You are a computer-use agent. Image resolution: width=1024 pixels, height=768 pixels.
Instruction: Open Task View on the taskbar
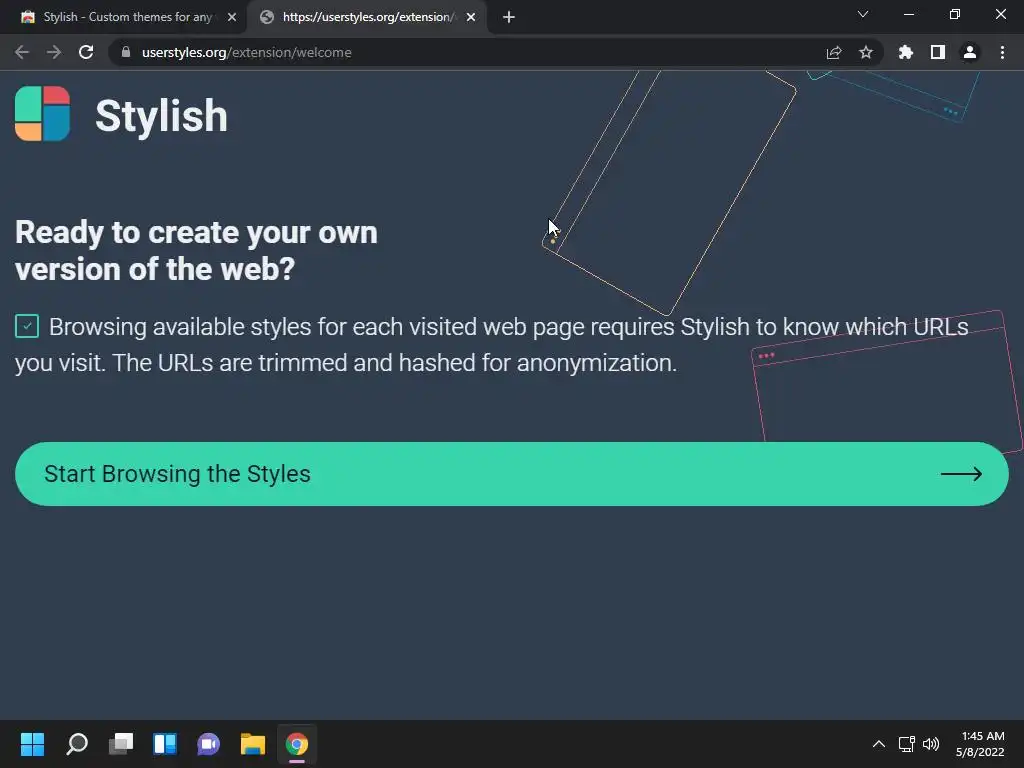click(x=121, y=744)
